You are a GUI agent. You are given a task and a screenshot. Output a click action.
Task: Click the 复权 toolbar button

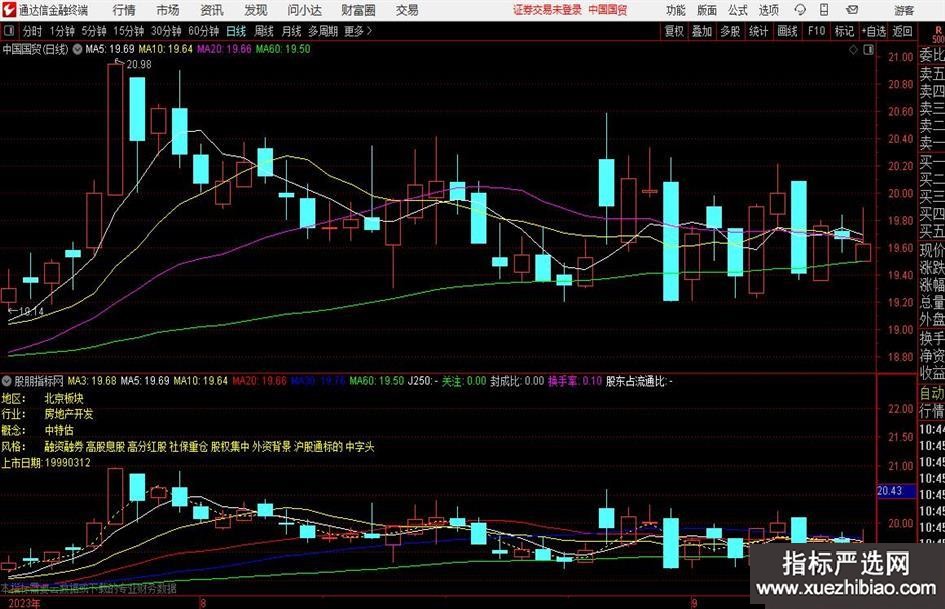point(674,31)
